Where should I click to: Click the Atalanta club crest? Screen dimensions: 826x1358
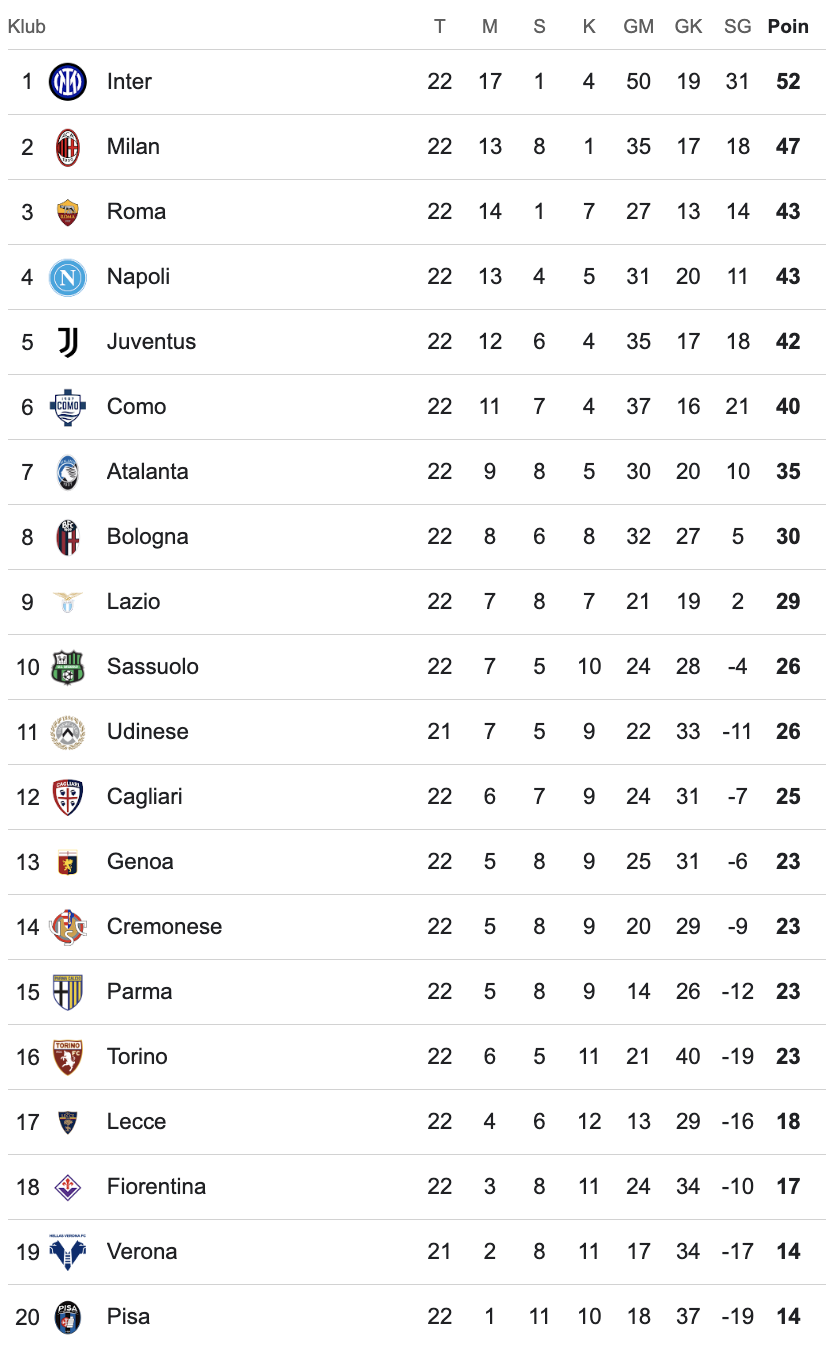(x=68, y=472)
